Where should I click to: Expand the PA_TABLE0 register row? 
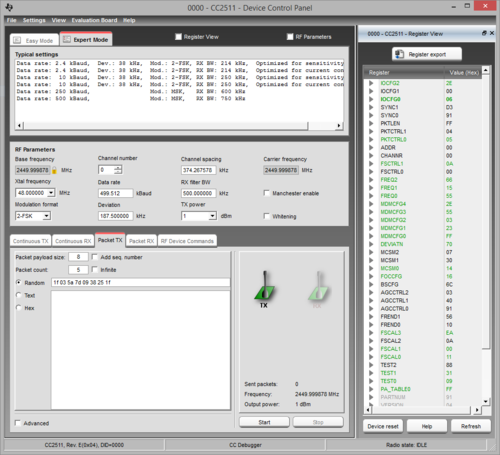[x=371, y=389]
